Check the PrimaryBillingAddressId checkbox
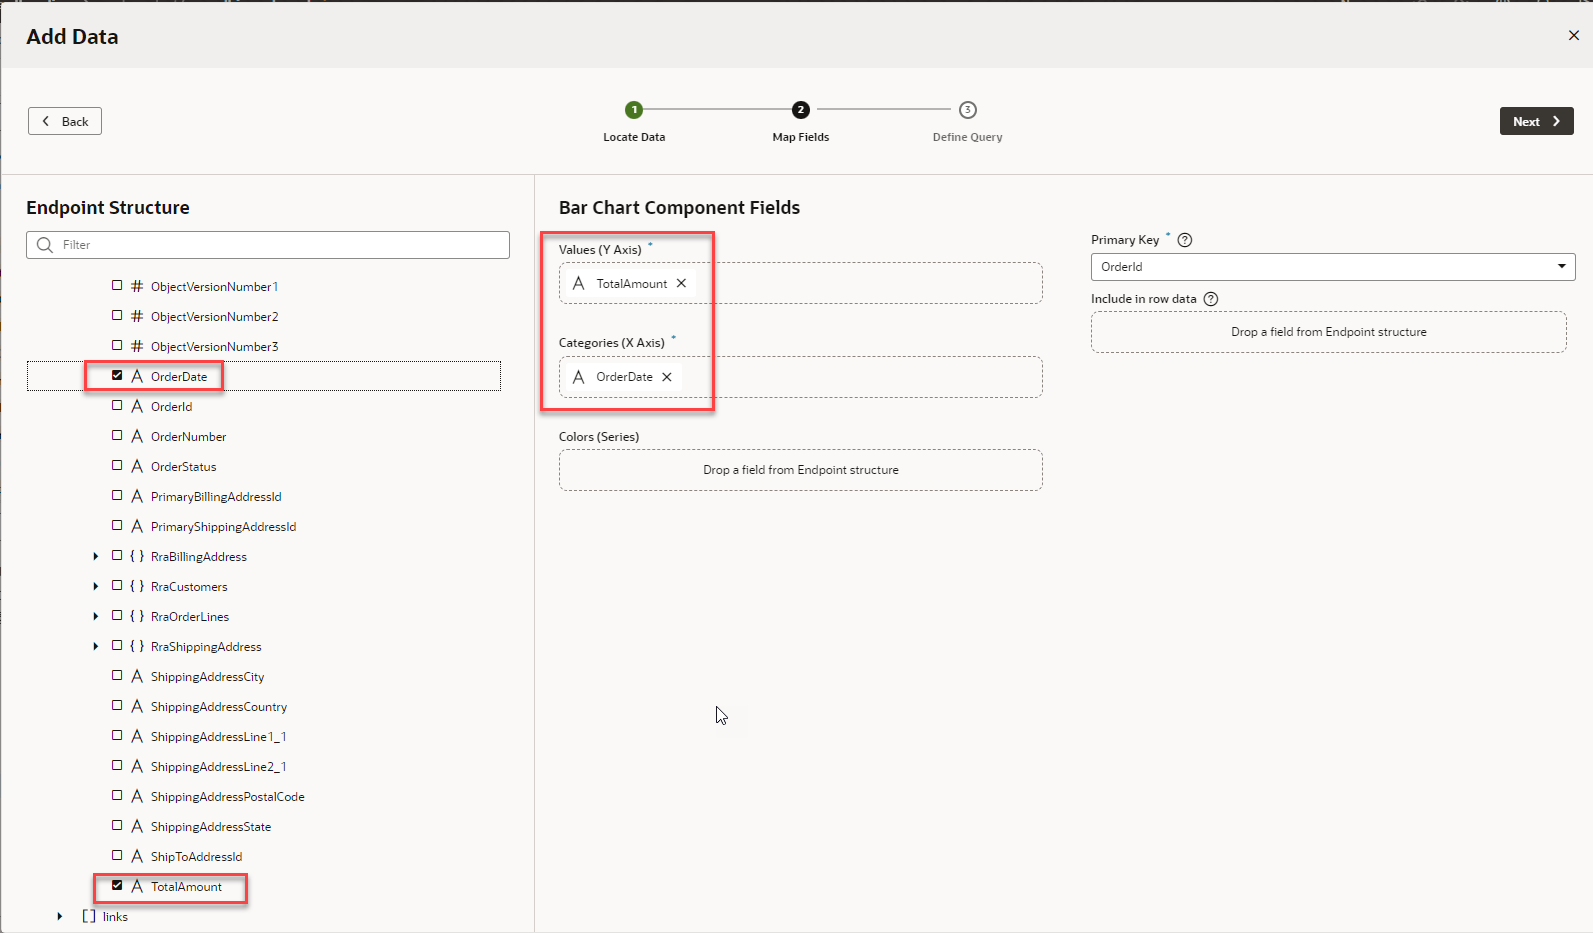Image resolution: width=1593 pixels, height=933 pixels. (117, 496)
